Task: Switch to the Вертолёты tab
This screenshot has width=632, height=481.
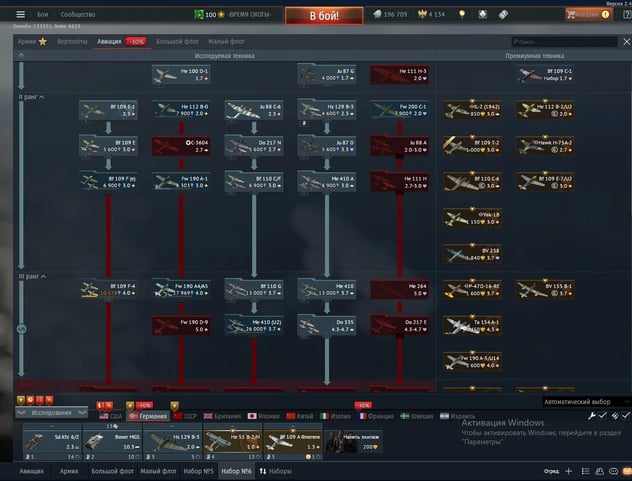Action: 73,42
